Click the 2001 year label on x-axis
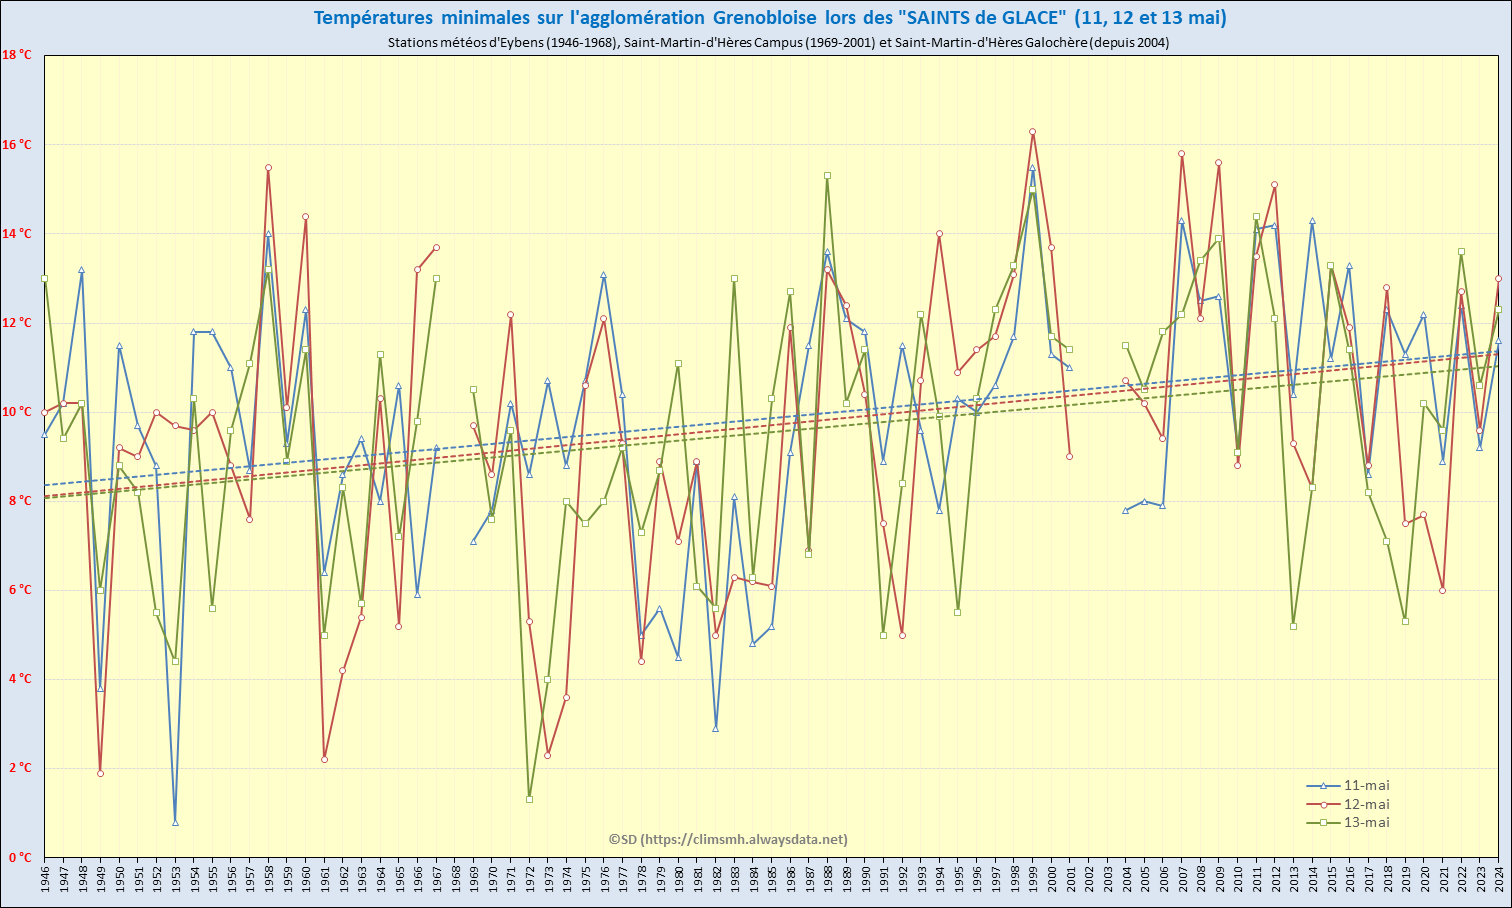This screenshot has height=908, width=1512. point(1069,879)
